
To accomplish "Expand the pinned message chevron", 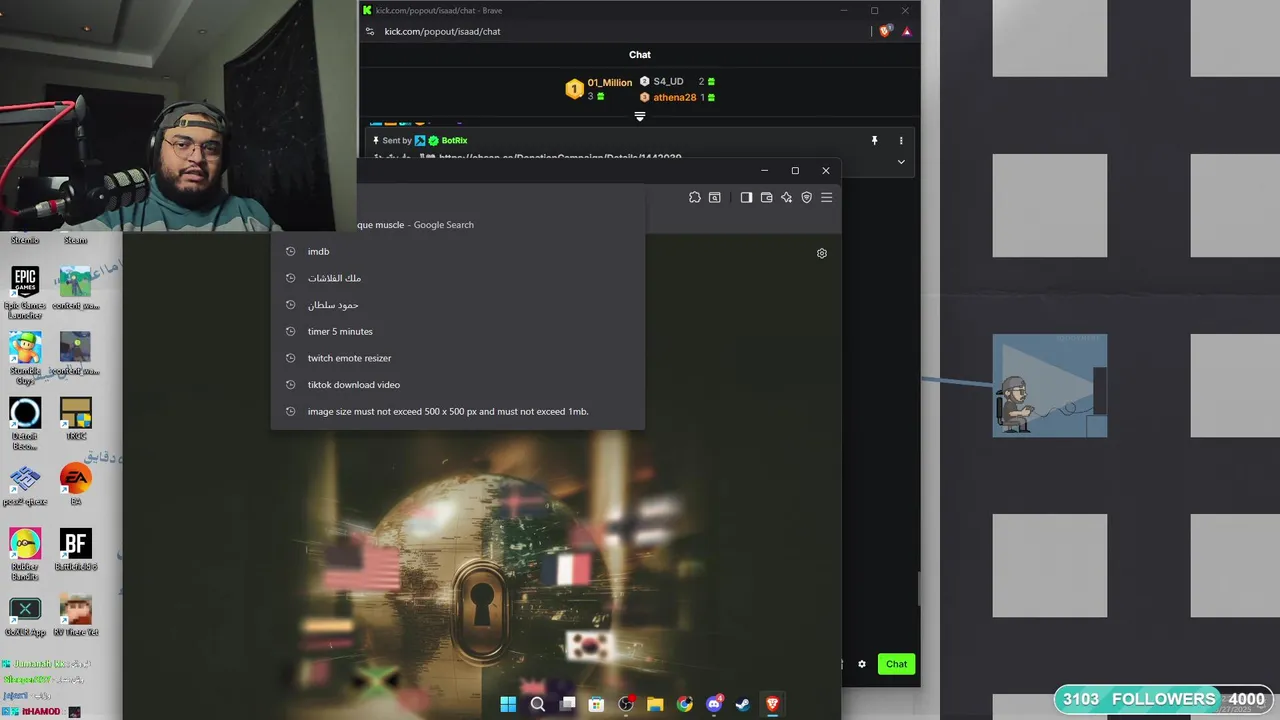I will (901, 162).
